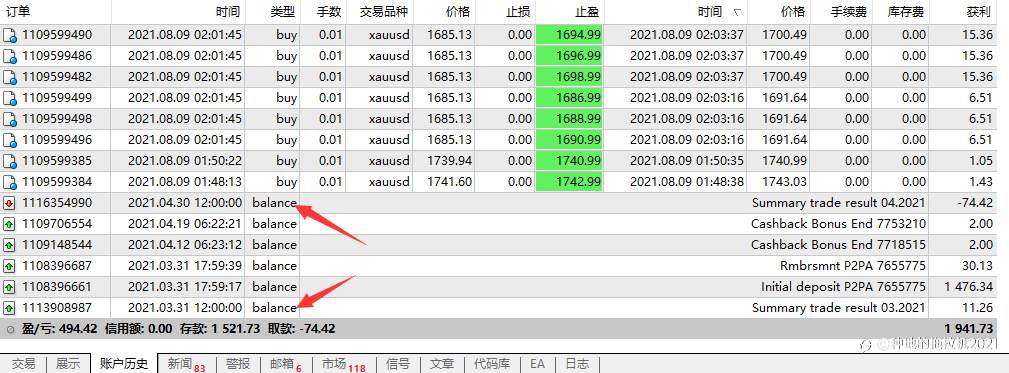Viewport: 1009px width, 373px height.
Task: Open the 警报 tab
Action: pos(238,364)
